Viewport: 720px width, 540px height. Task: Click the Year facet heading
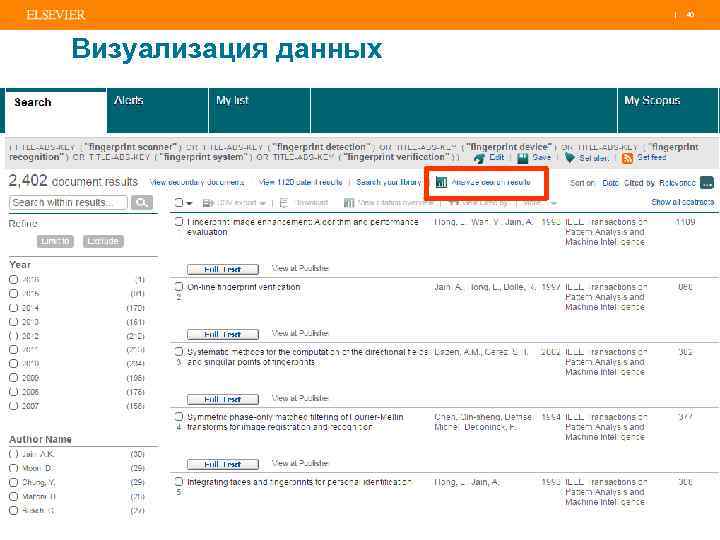20,265
